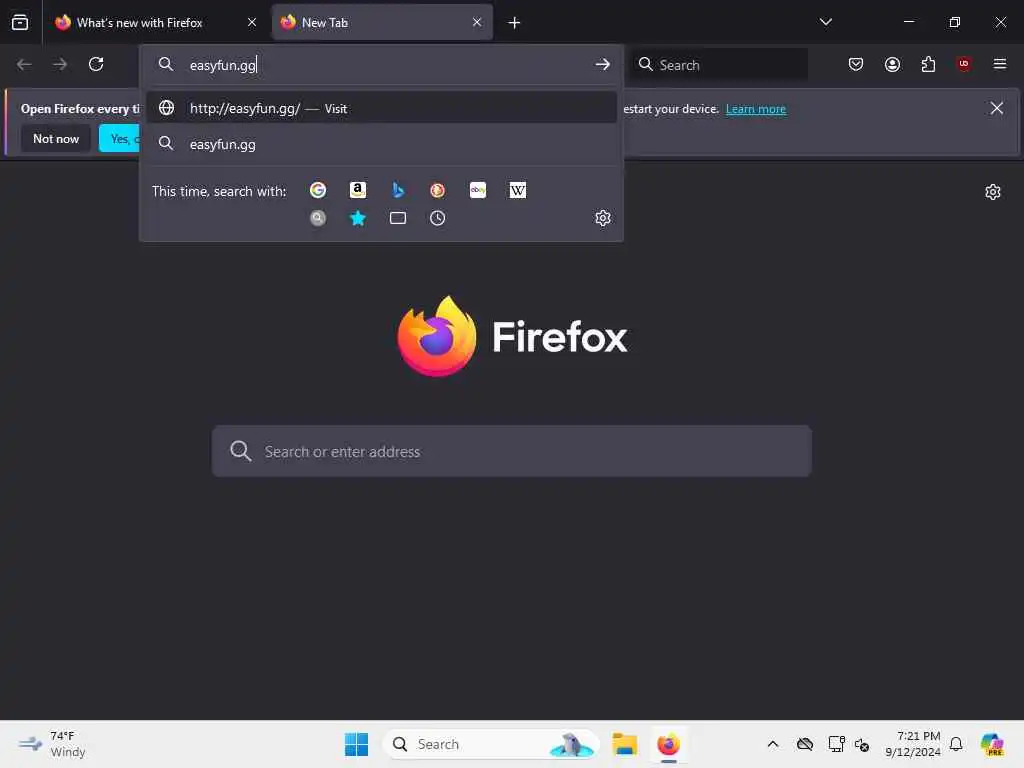Image resolution: width=1024 pixels, height=768 pixels.
Task: Open the Copilot preview icon
Action: point(992,744)
